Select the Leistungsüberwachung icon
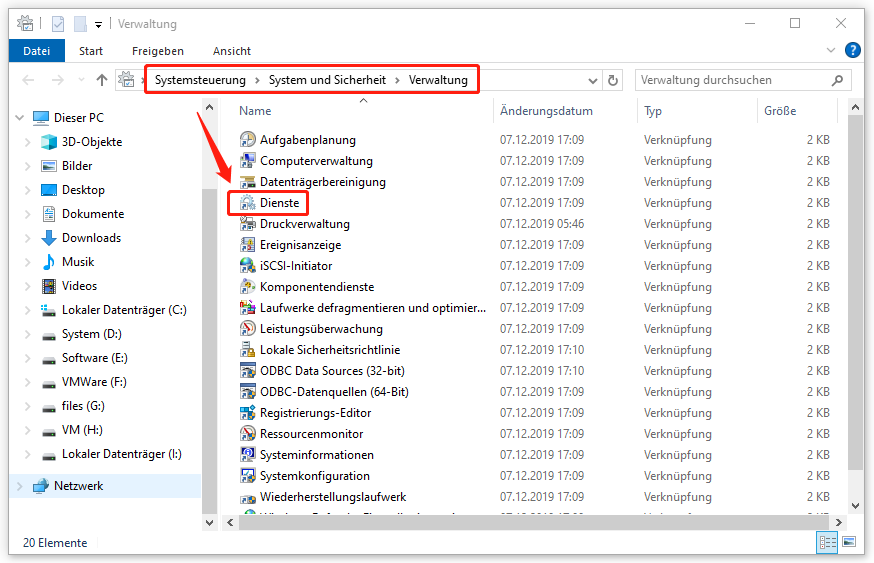 (x=247, y=329)
